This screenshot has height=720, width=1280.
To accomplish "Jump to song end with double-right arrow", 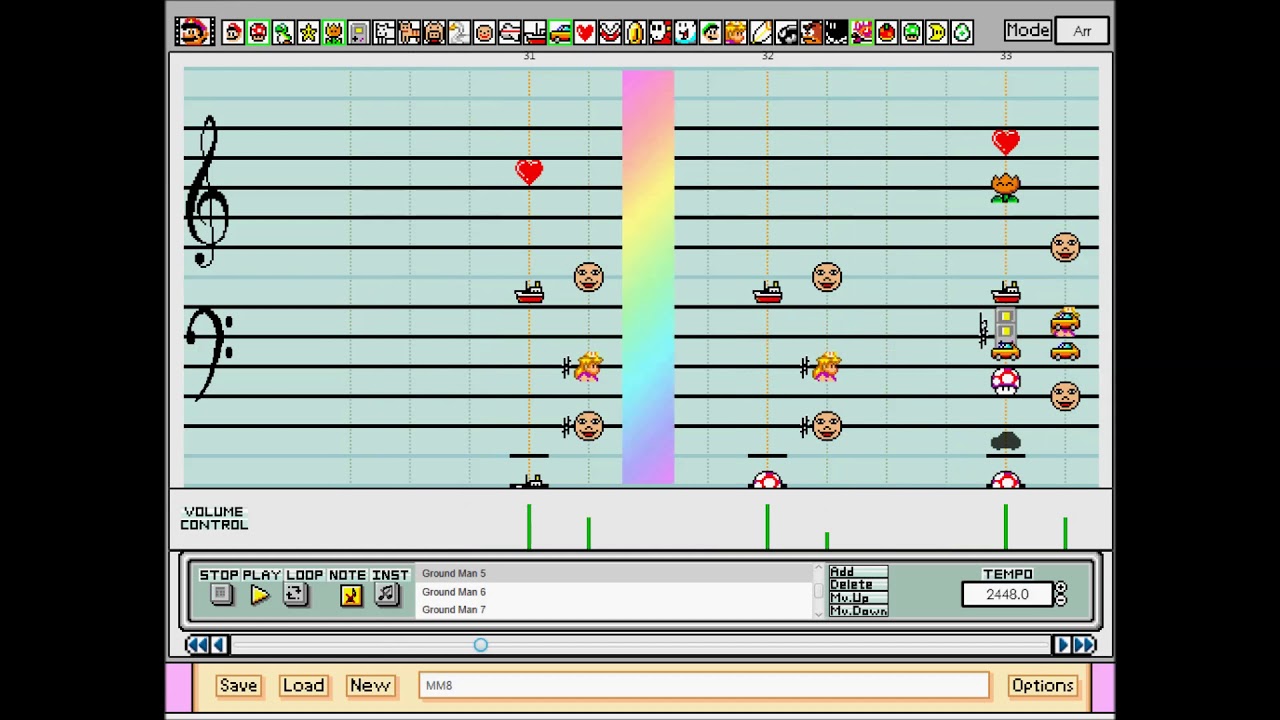I will pos(1084,645).
